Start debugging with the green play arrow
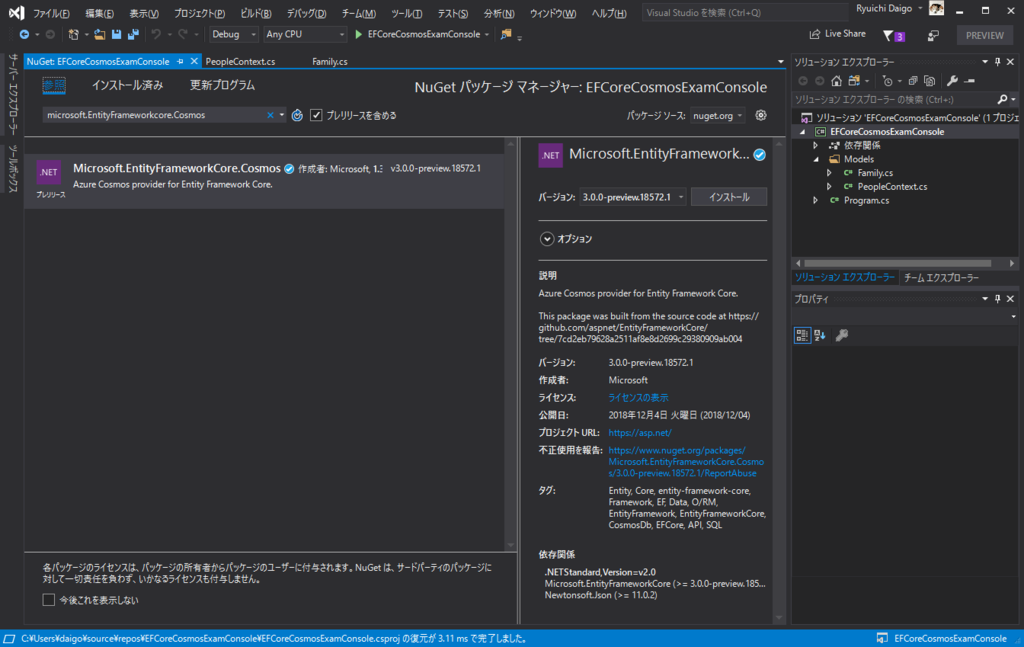1024x647 pixels. tap(359, 35)
